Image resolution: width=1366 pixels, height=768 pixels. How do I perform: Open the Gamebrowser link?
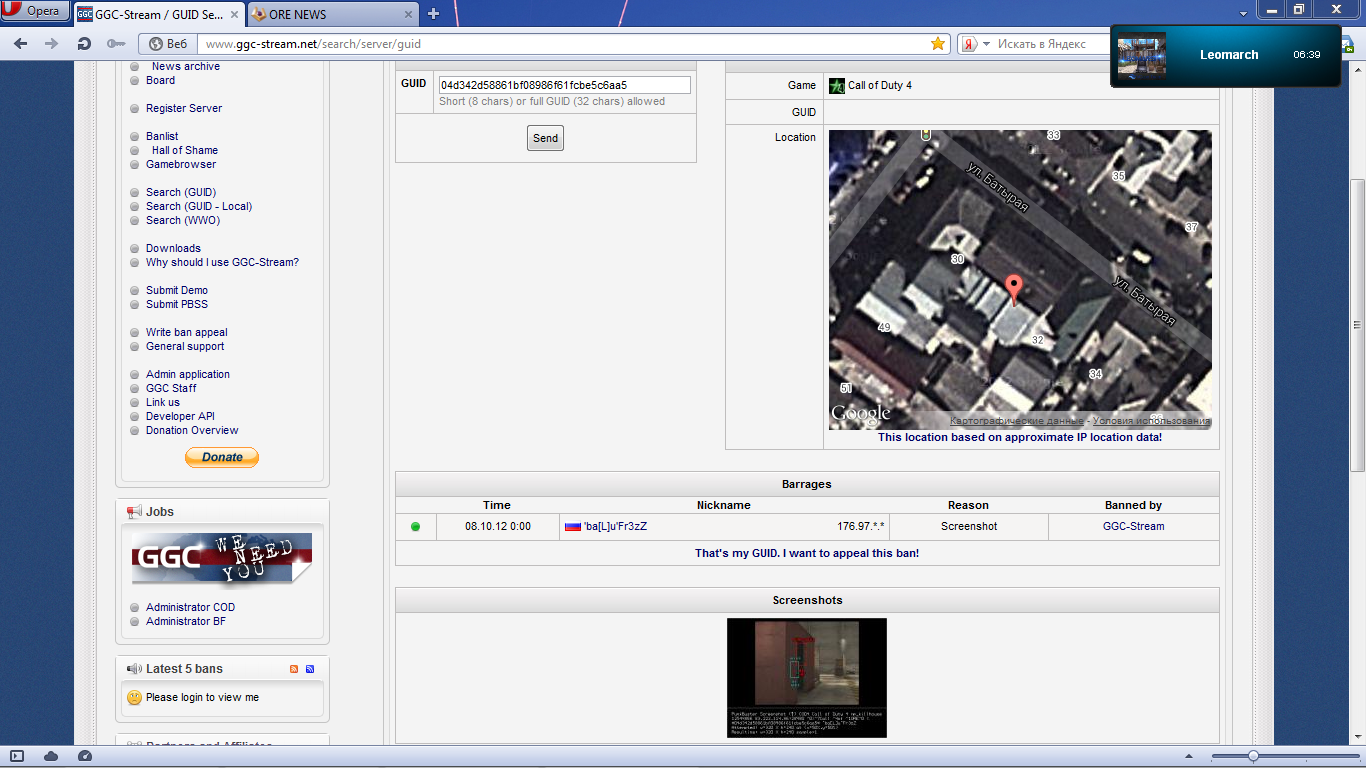click(x=181, y=164)
